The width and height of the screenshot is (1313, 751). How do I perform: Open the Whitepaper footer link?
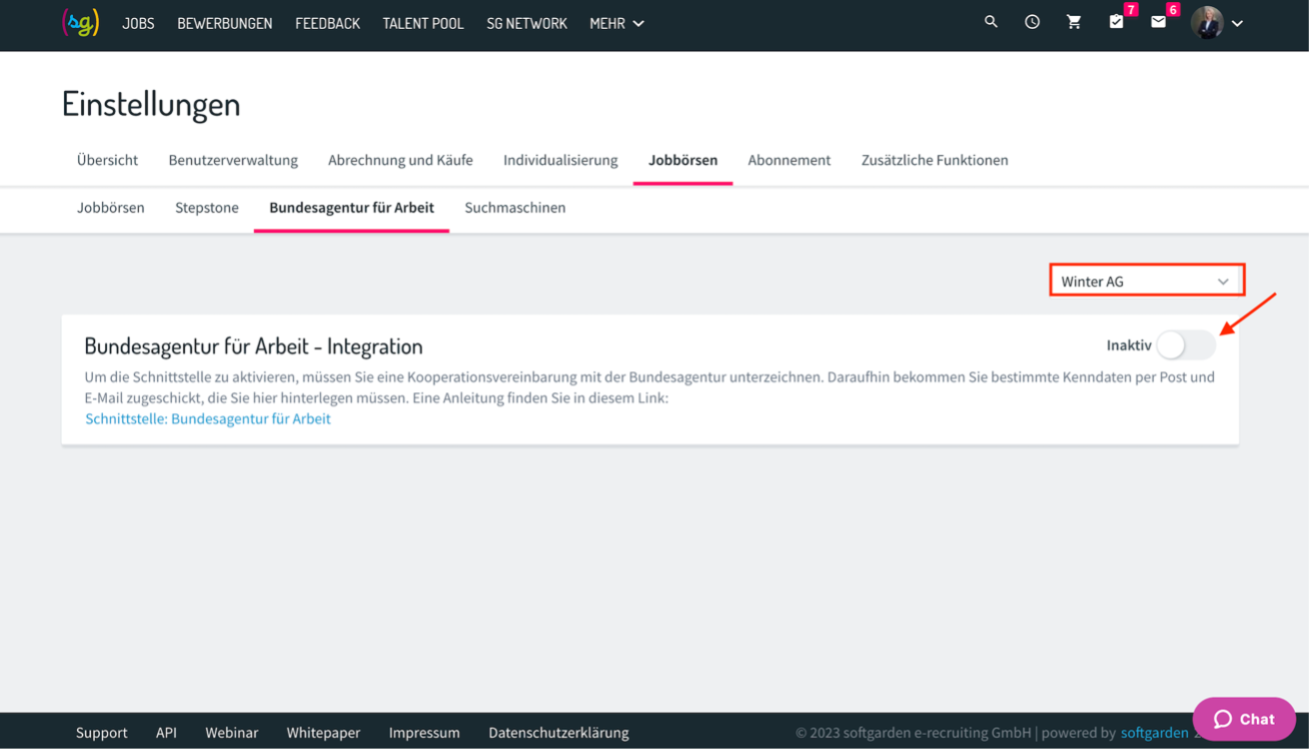point(325,735)
